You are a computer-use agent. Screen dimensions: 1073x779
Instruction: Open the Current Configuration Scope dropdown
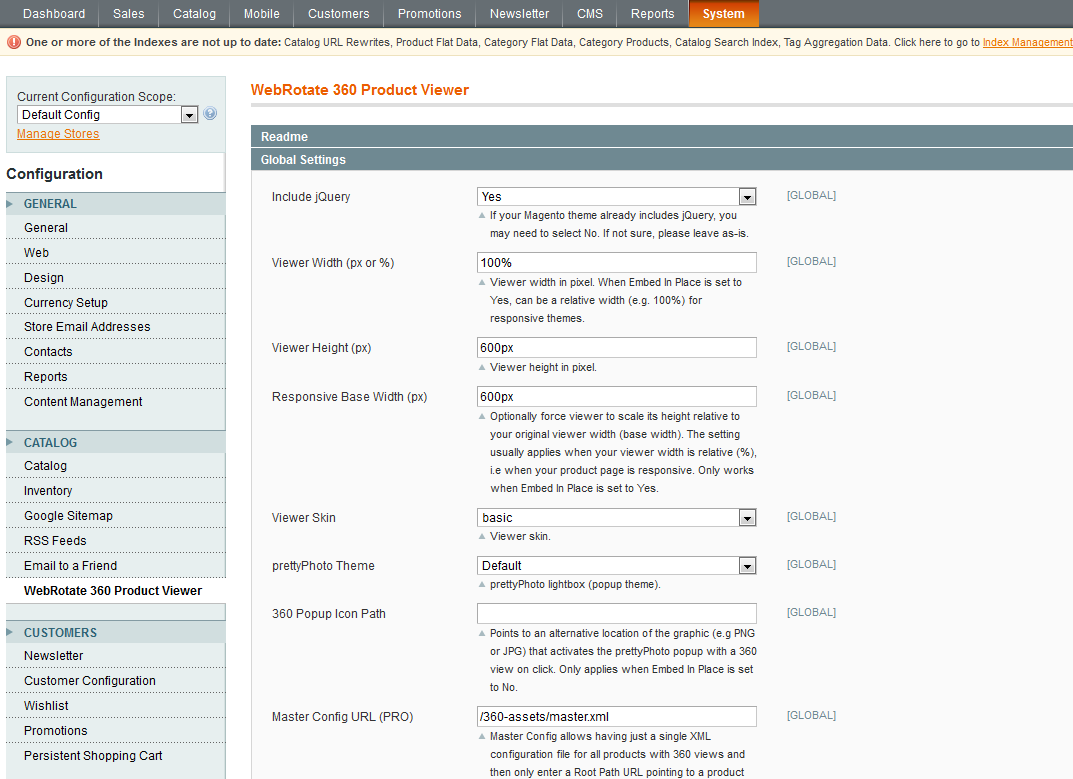[107, 114]
